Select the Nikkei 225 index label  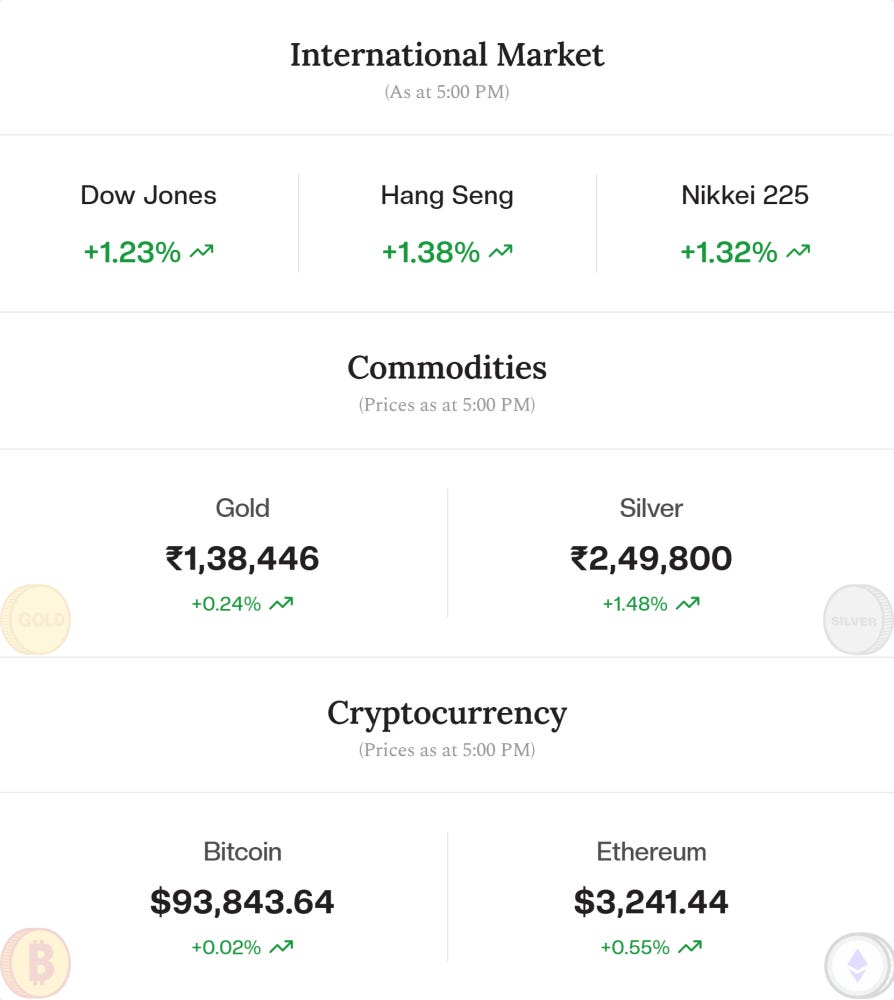pyautogui.click(x=745, y=195)
